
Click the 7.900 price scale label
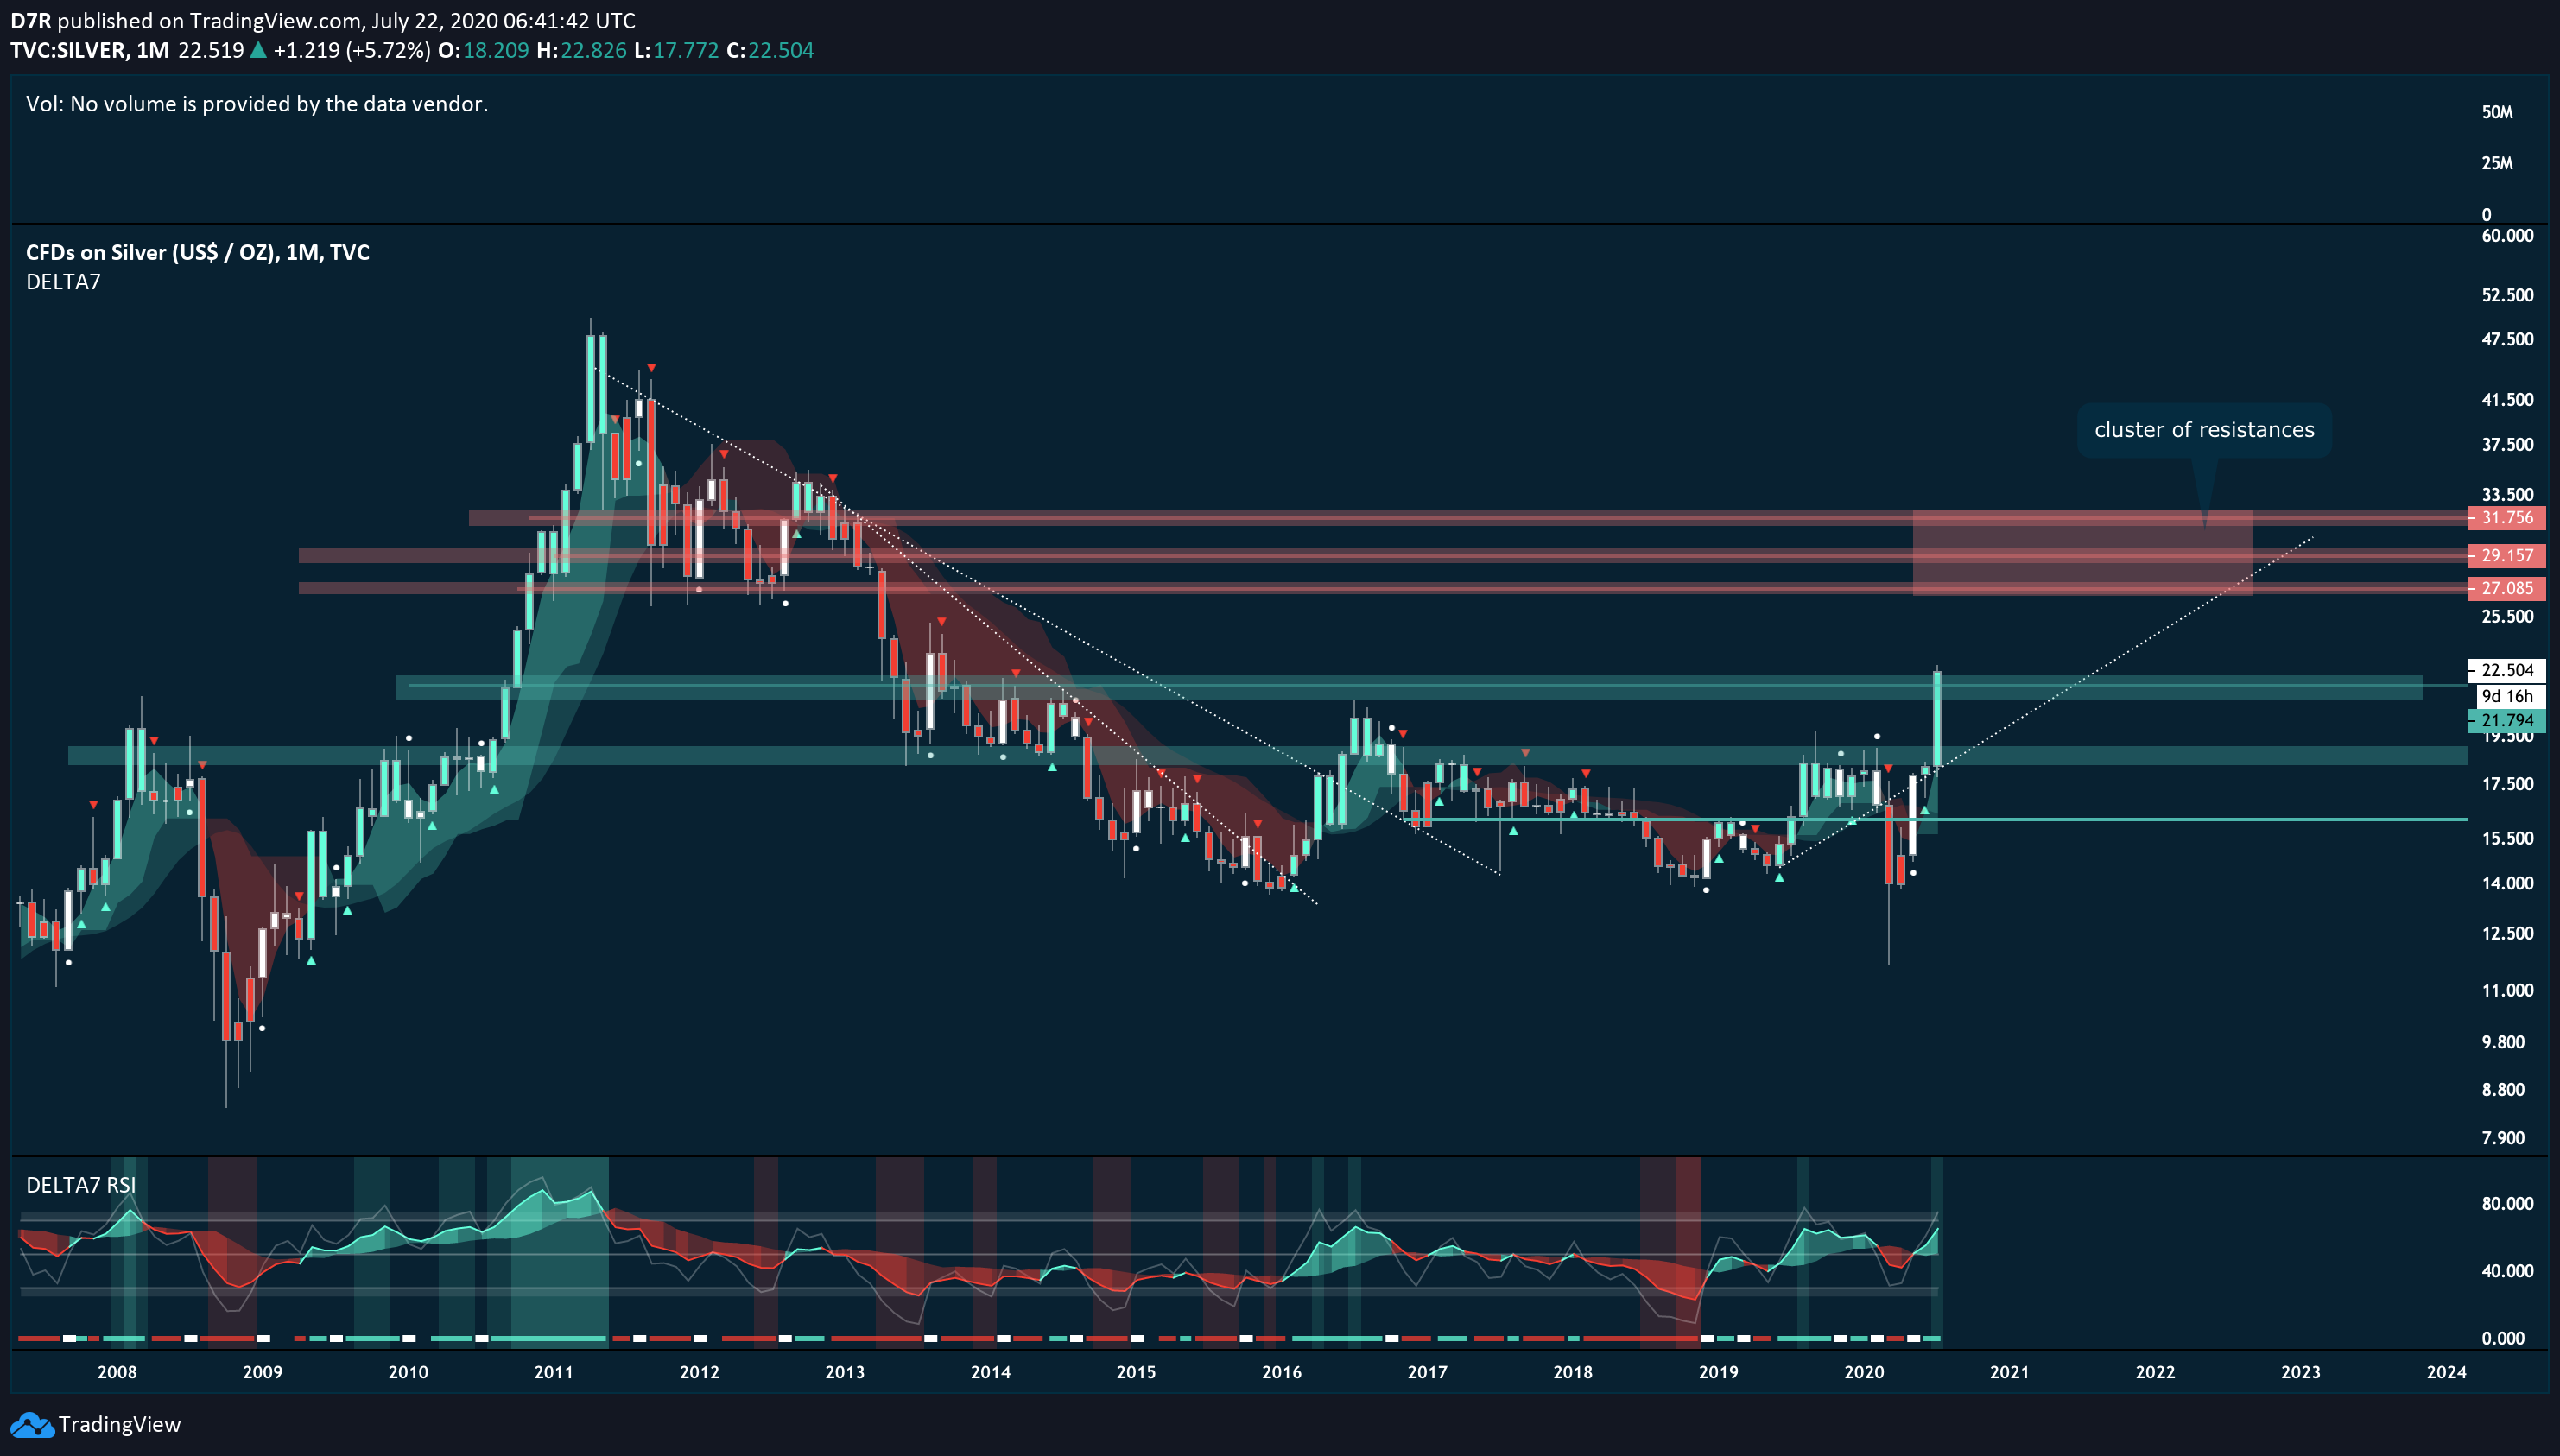[2503, 1138]
